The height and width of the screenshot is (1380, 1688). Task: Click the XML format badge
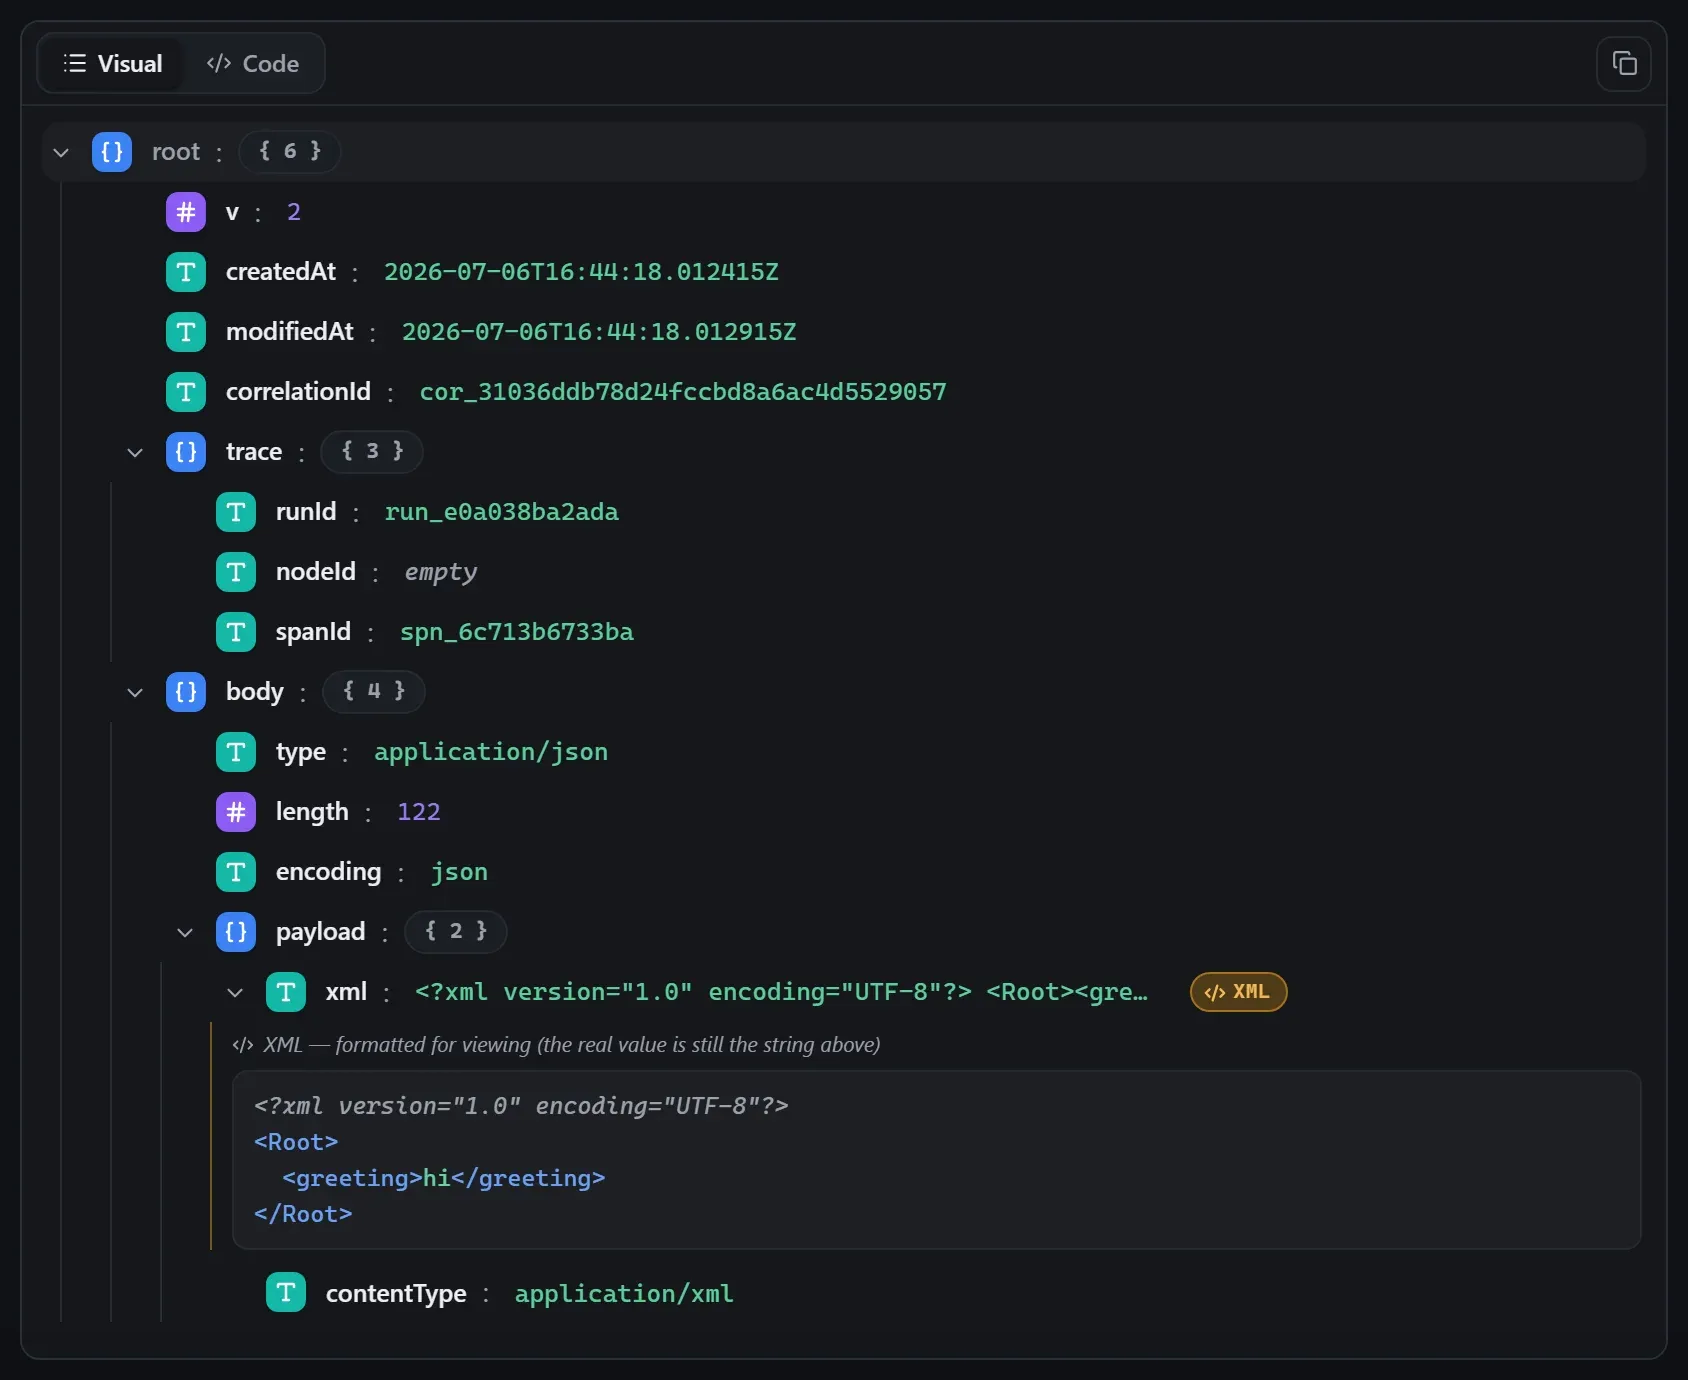pos(1238,992)
